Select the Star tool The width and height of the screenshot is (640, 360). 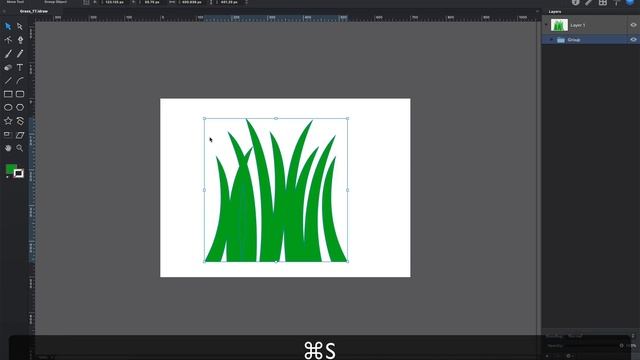[x=8, y=121]
